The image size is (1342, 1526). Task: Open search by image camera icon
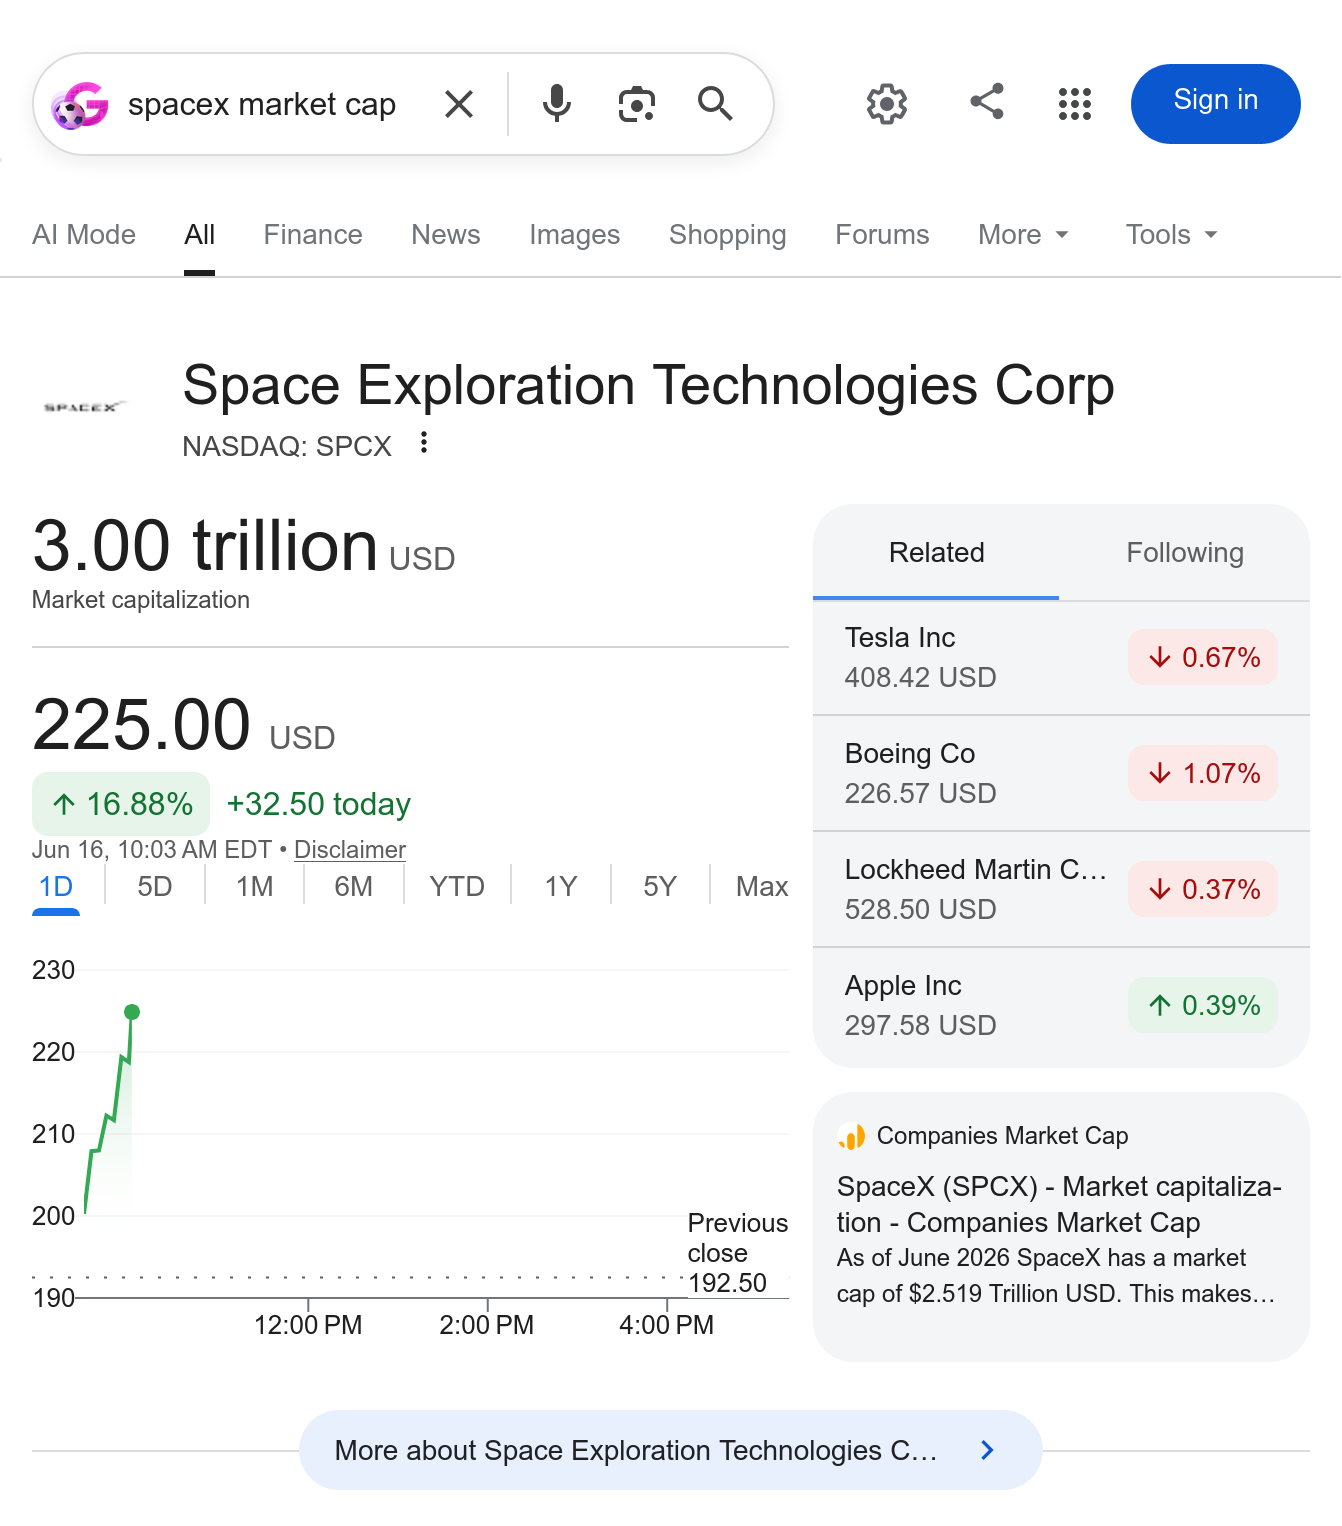click(637, 104)
